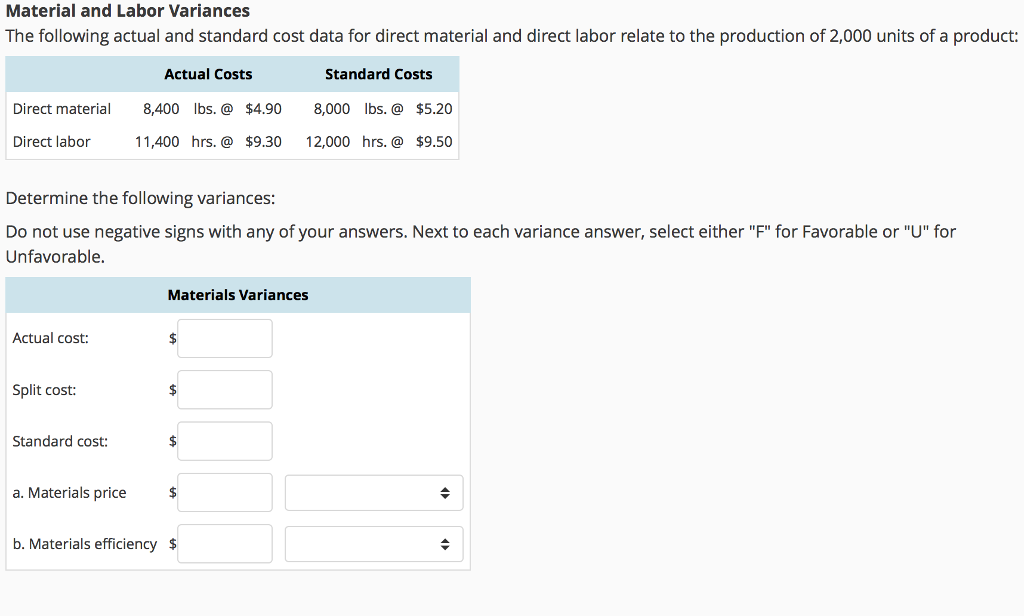Select the Materials Variances table header

pos(237,294)
